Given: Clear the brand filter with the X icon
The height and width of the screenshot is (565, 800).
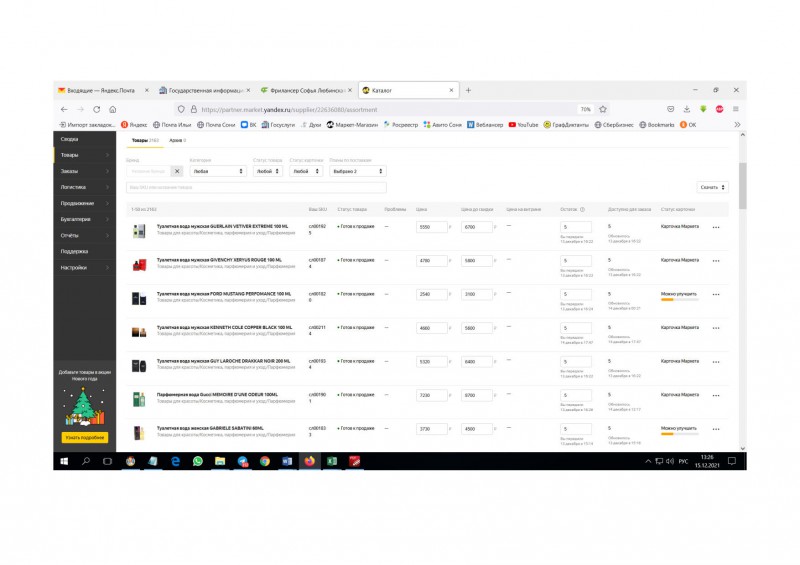Looking at the screenshot, I should click(x=177, y=171).
